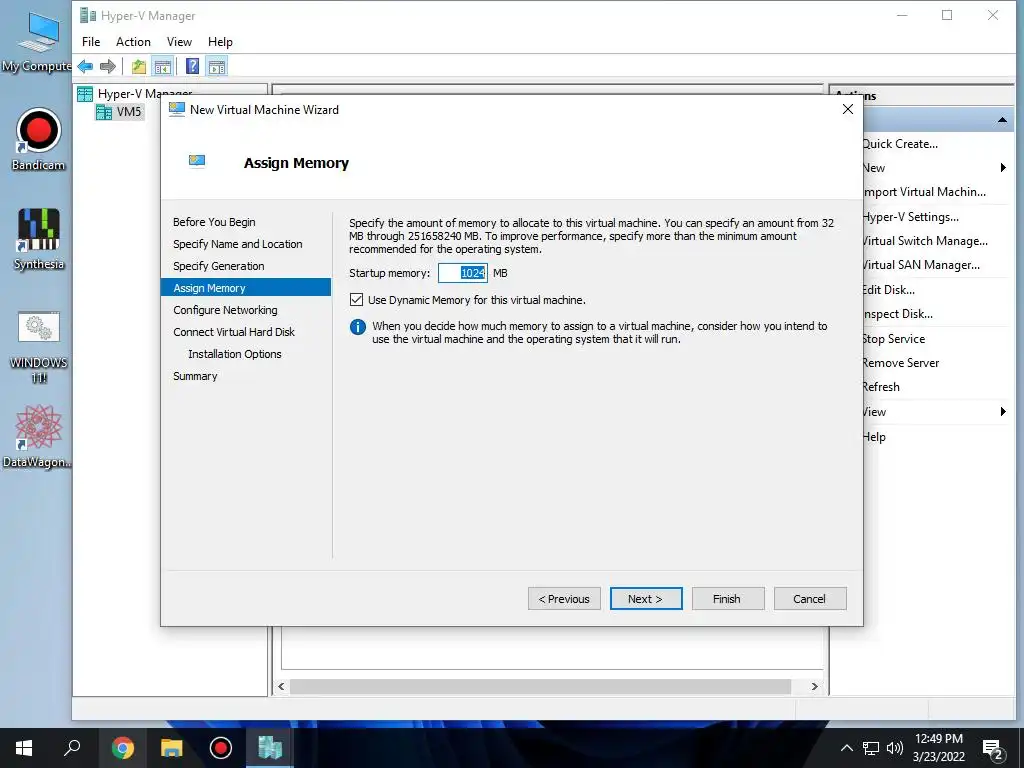The width and height of the screenshot is (1024, 768).
Task: Show hidden system tray icons
Action: point(846,748)
